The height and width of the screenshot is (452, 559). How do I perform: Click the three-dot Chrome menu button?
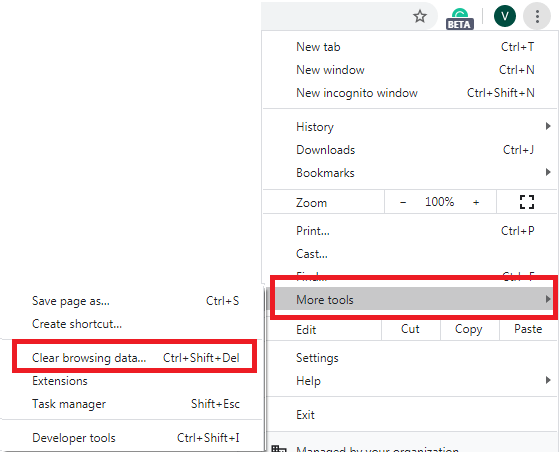coord(537,16)
